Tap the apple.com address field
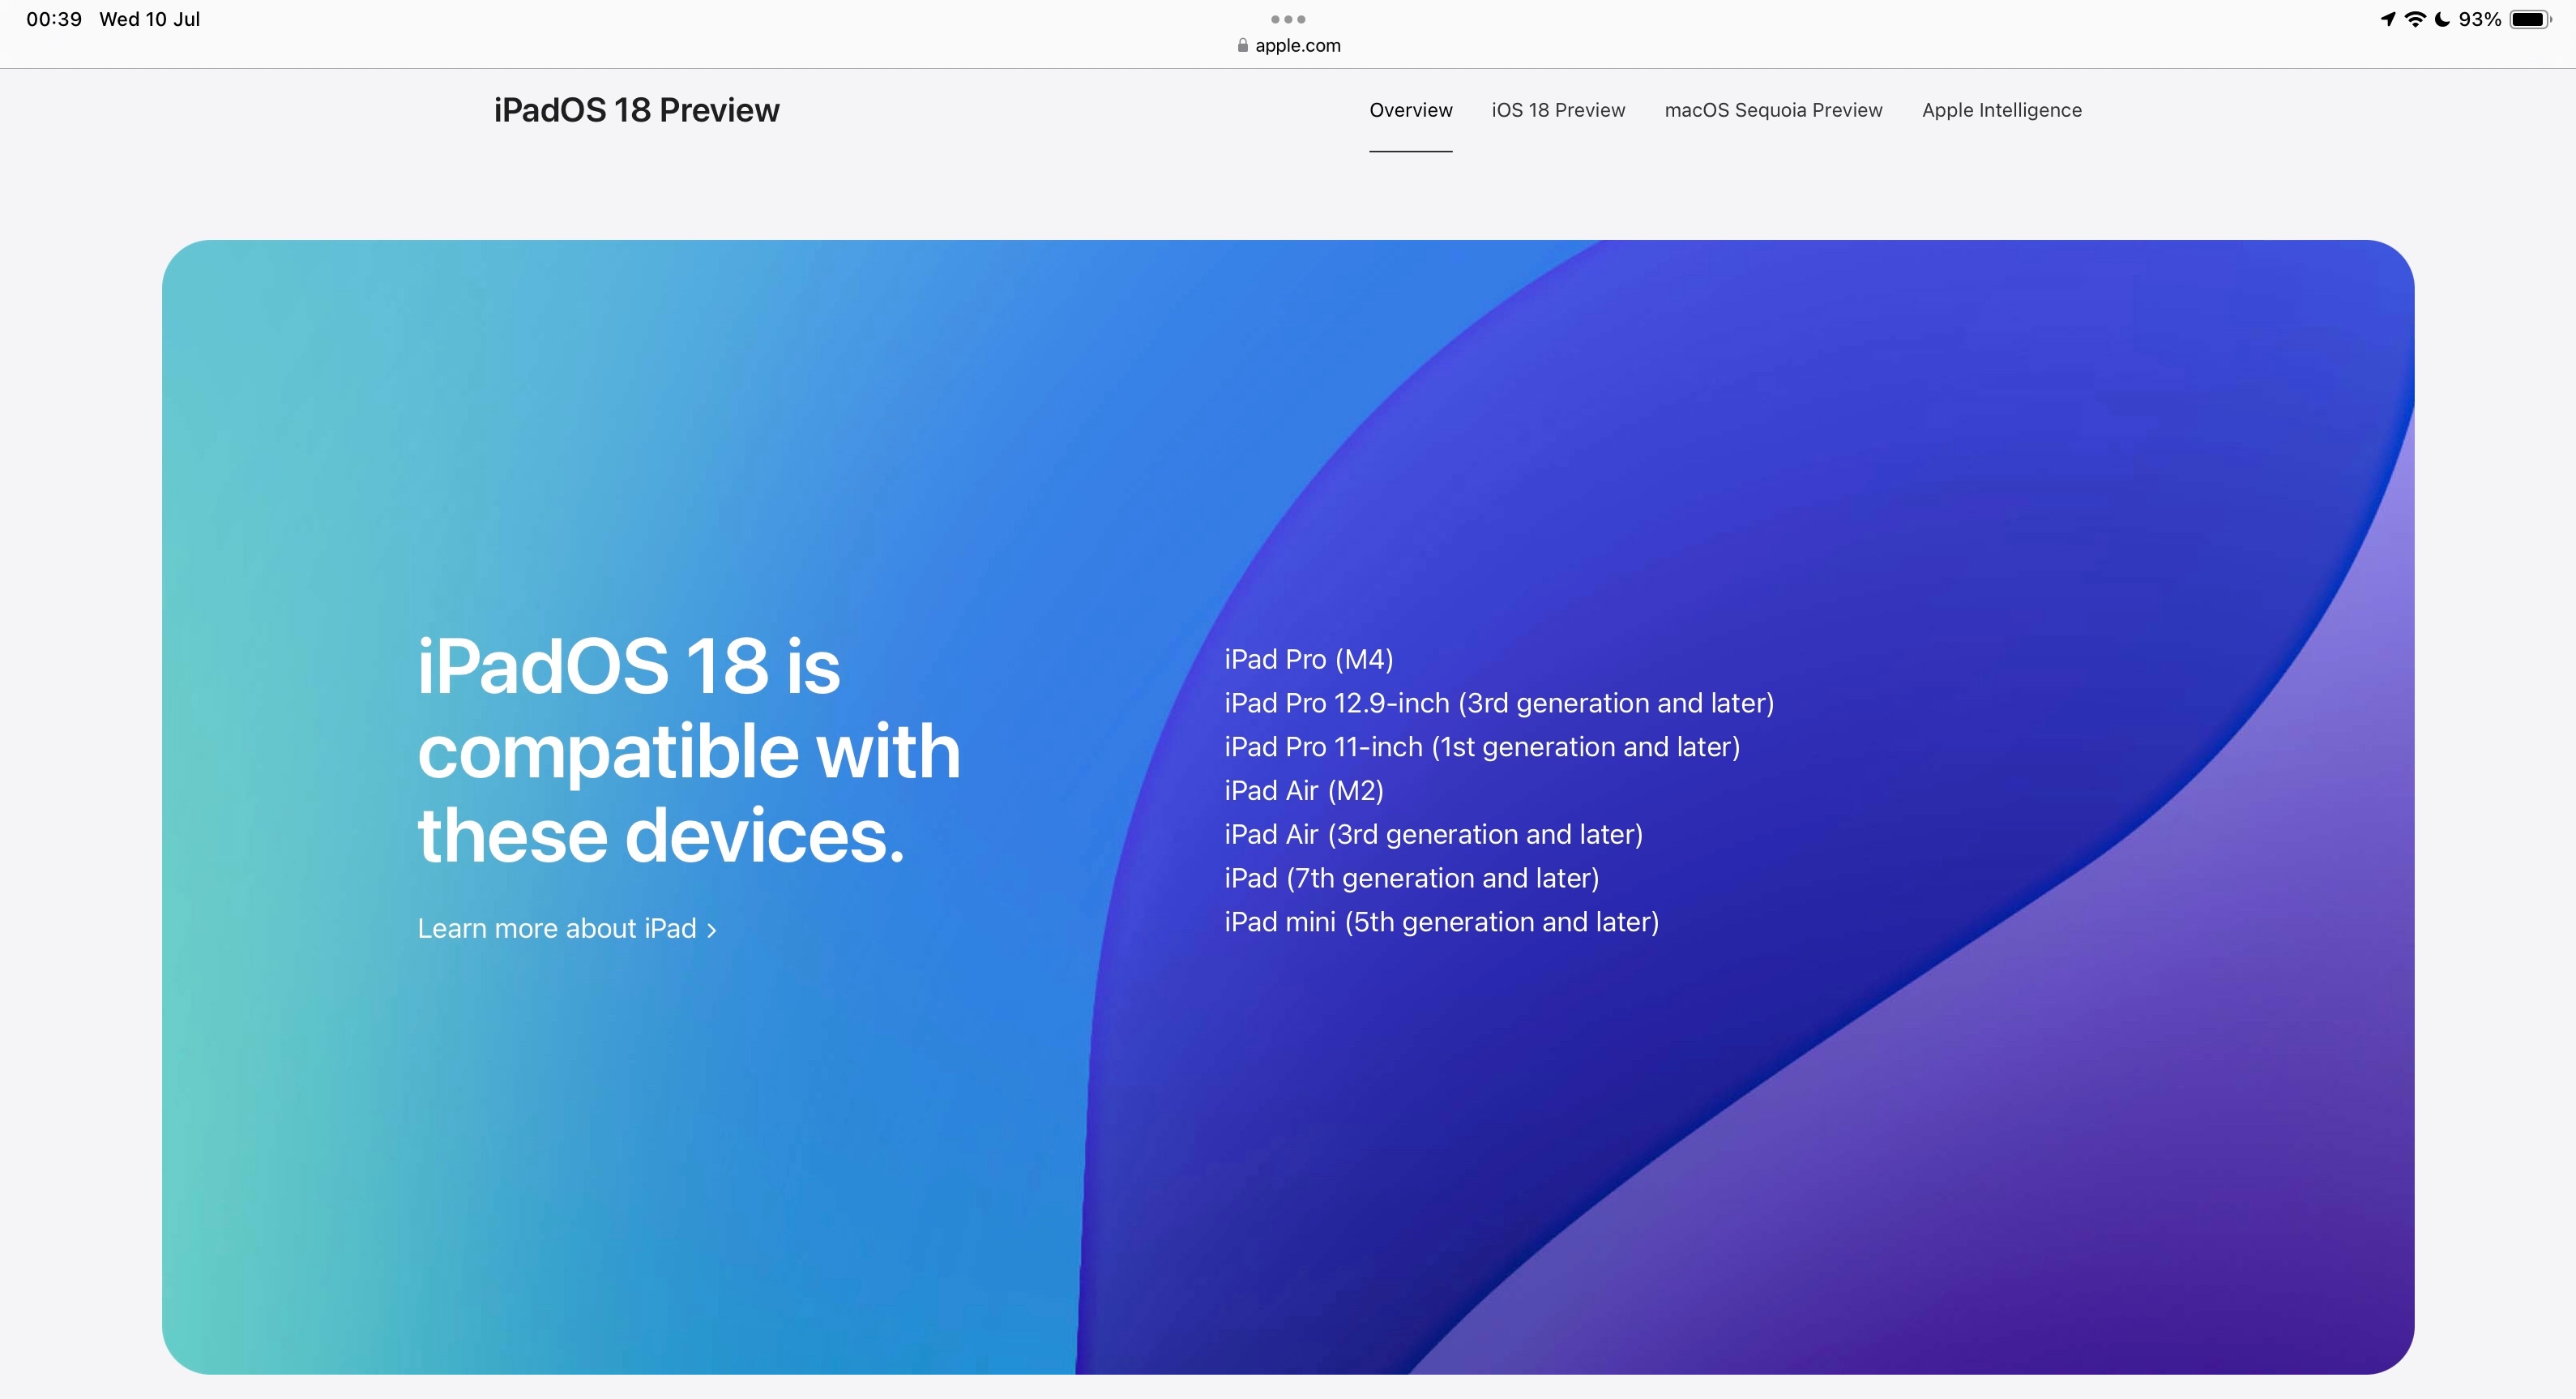 pos(1297,45)
